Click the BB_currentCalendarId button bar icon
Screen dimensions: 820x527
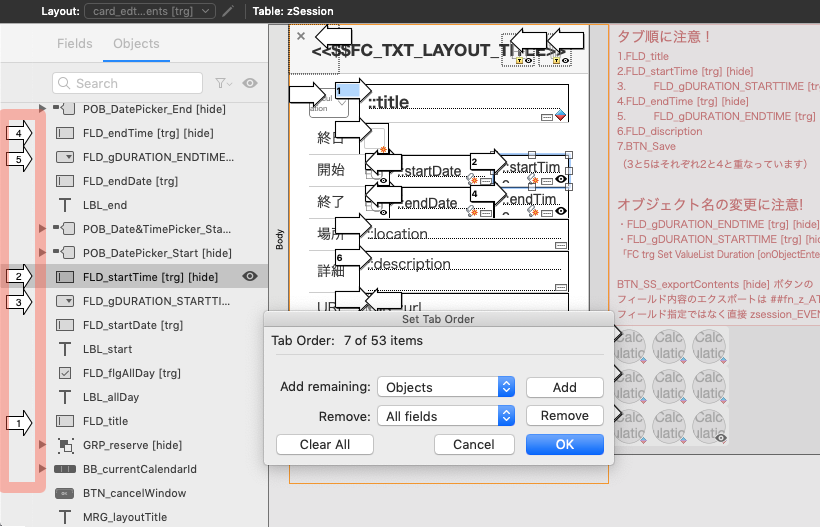click(x=65, y=469)
